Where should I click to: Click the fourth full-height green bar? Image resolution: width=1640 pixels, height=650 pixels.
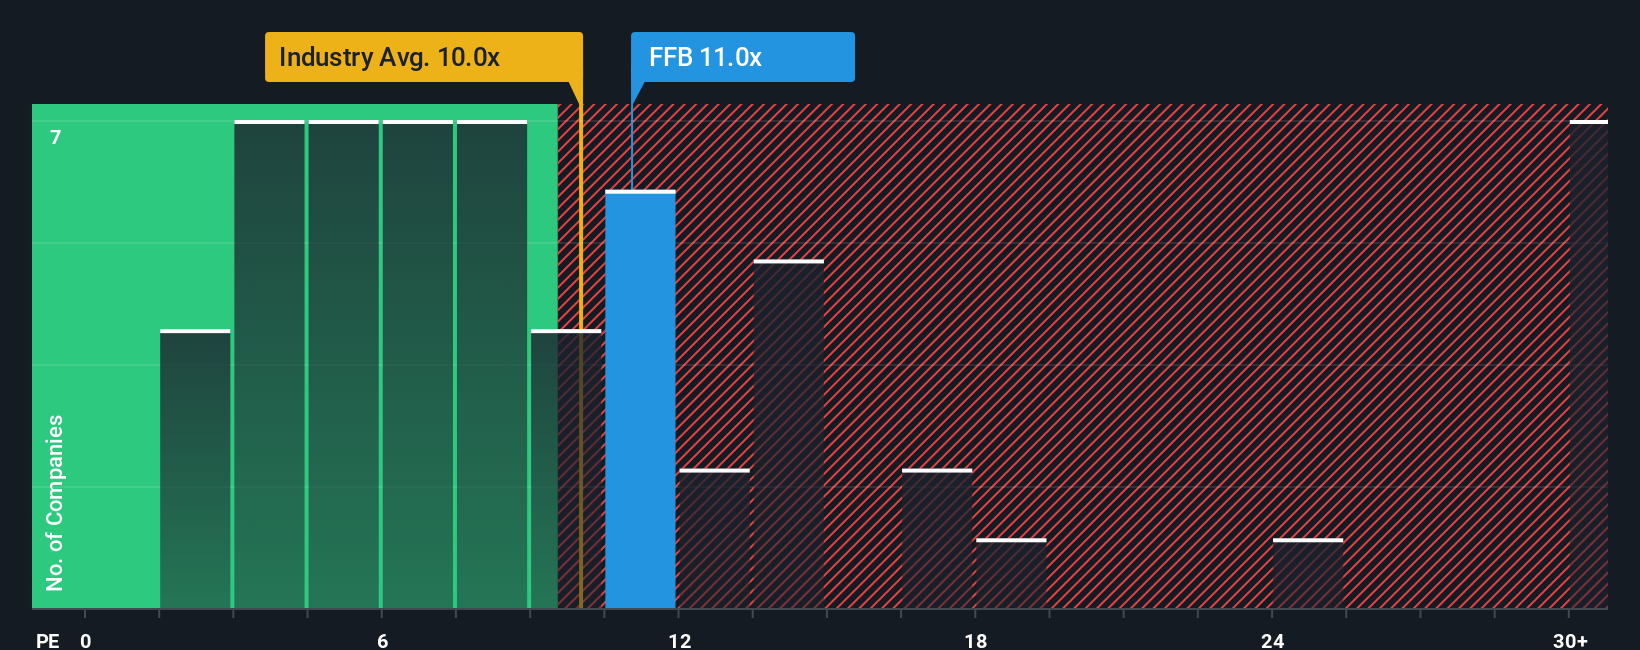492,364
